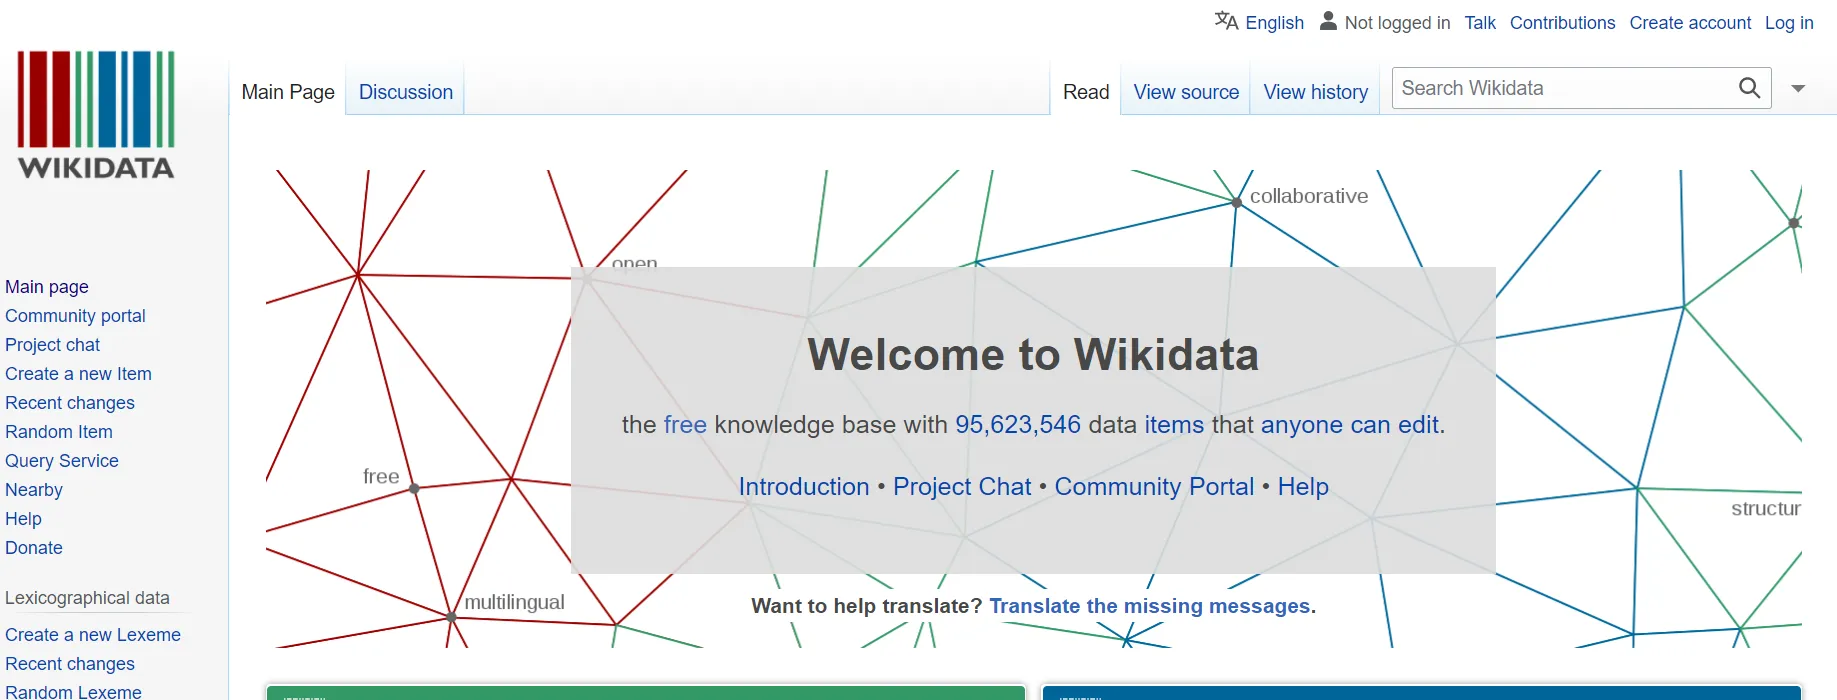The image size is (1837, 700).
Task: Go to Main page in sidebar
Action: (x=47, y=287)
